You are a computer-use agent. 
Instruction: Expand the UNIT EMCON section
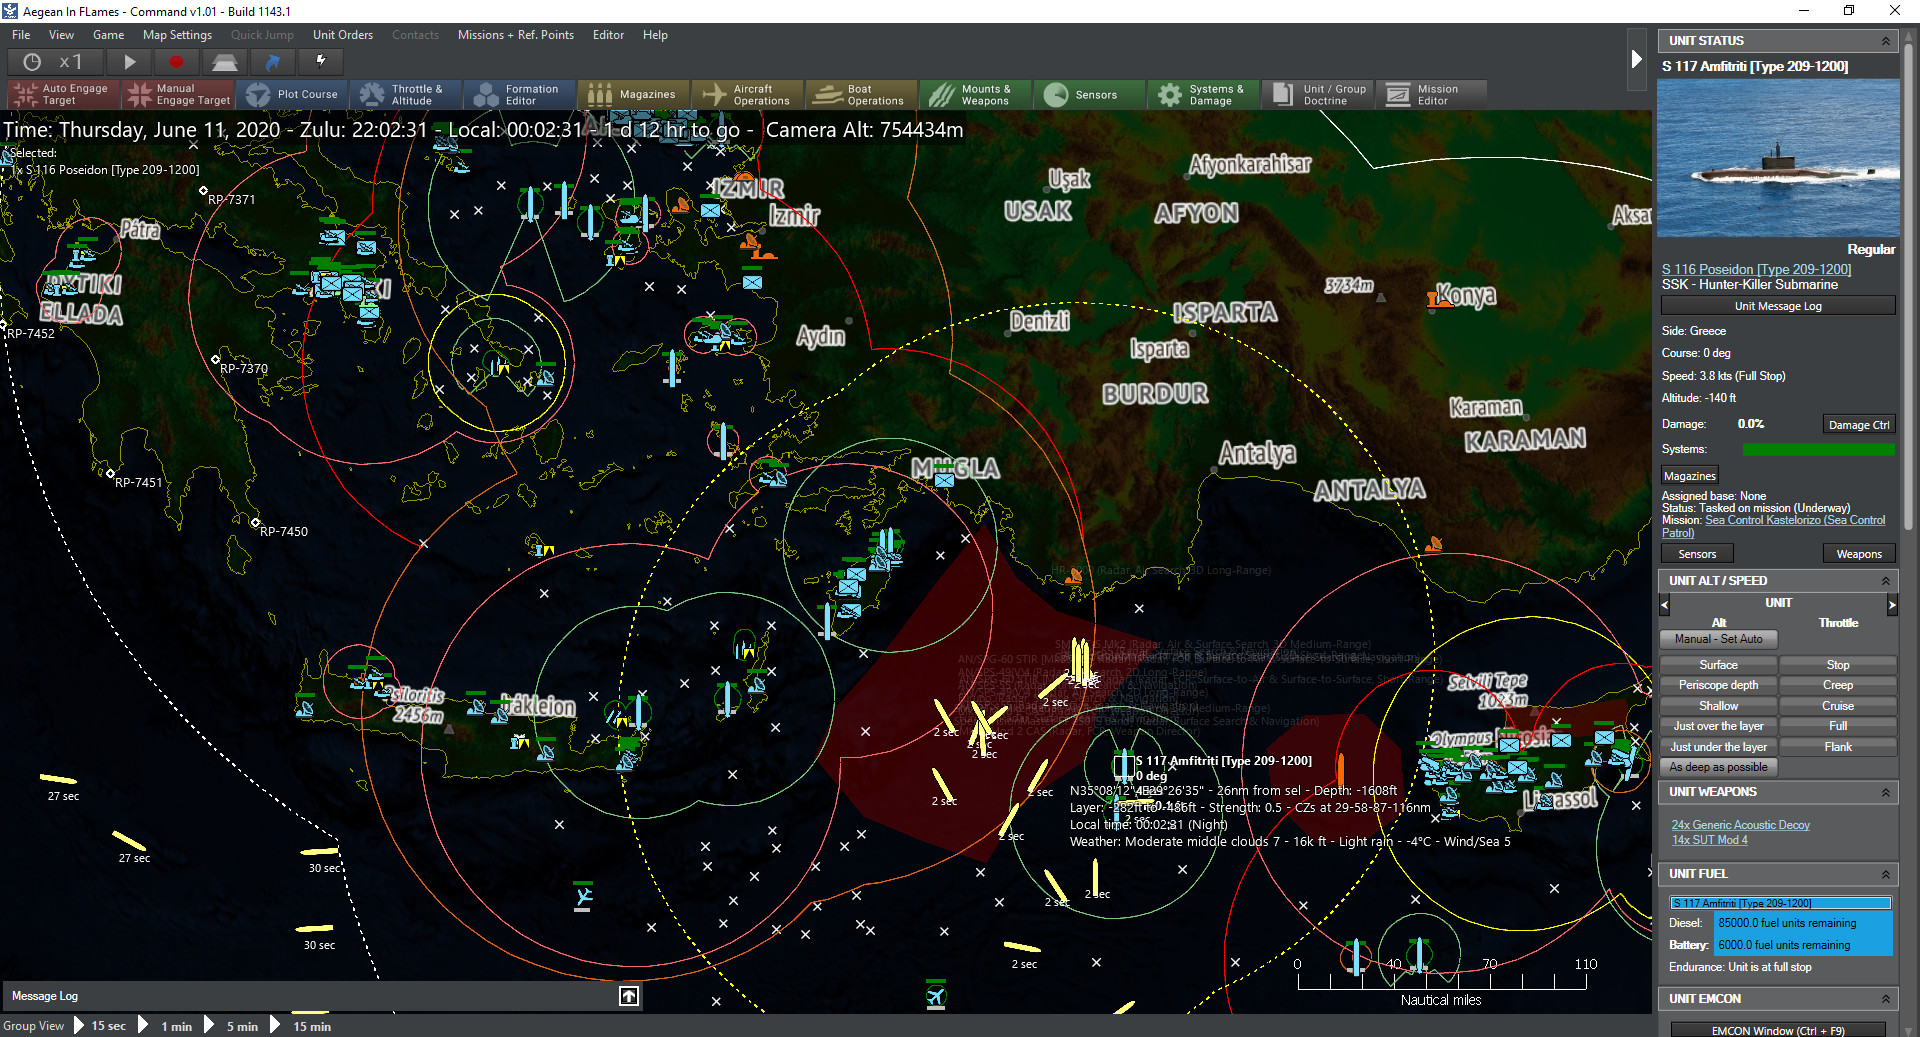click(1886, 998)
